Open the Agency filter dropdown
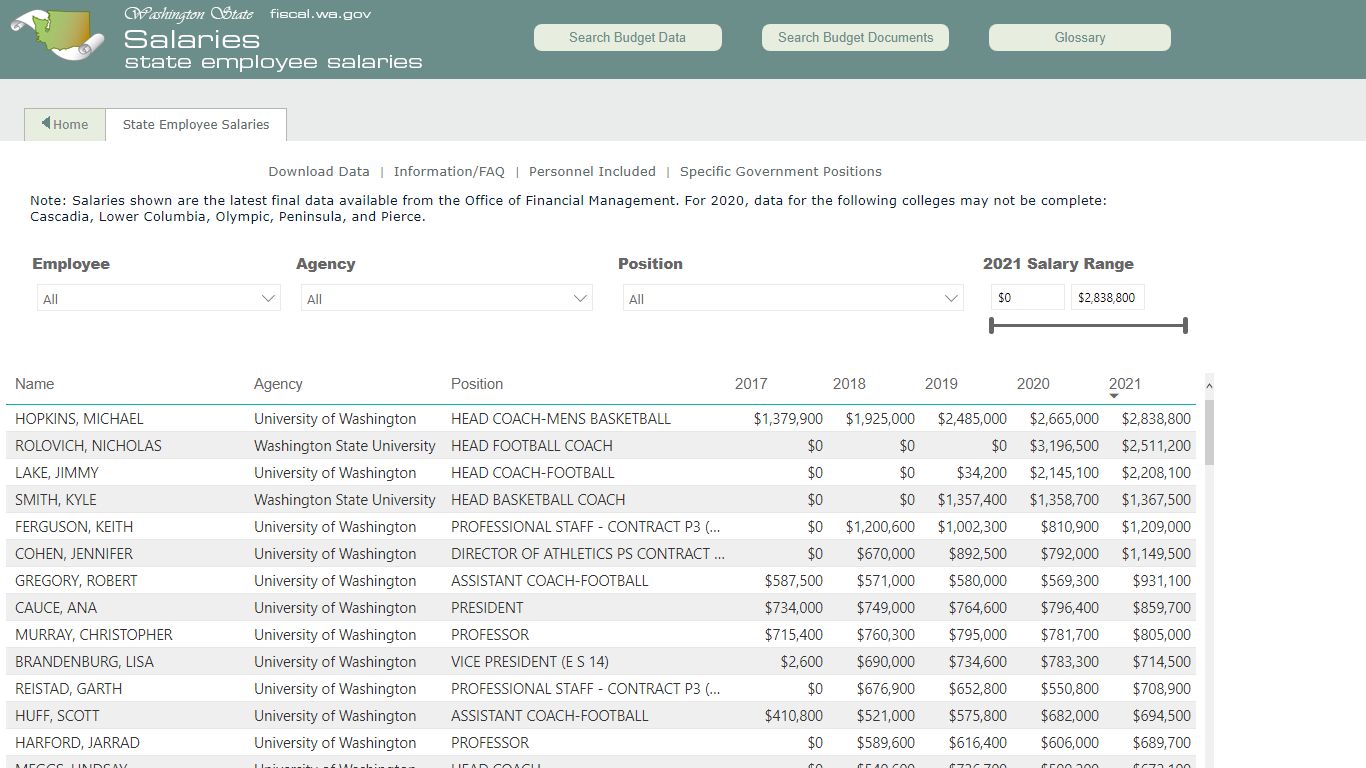 pyautogui.click(x=447, y=298)
